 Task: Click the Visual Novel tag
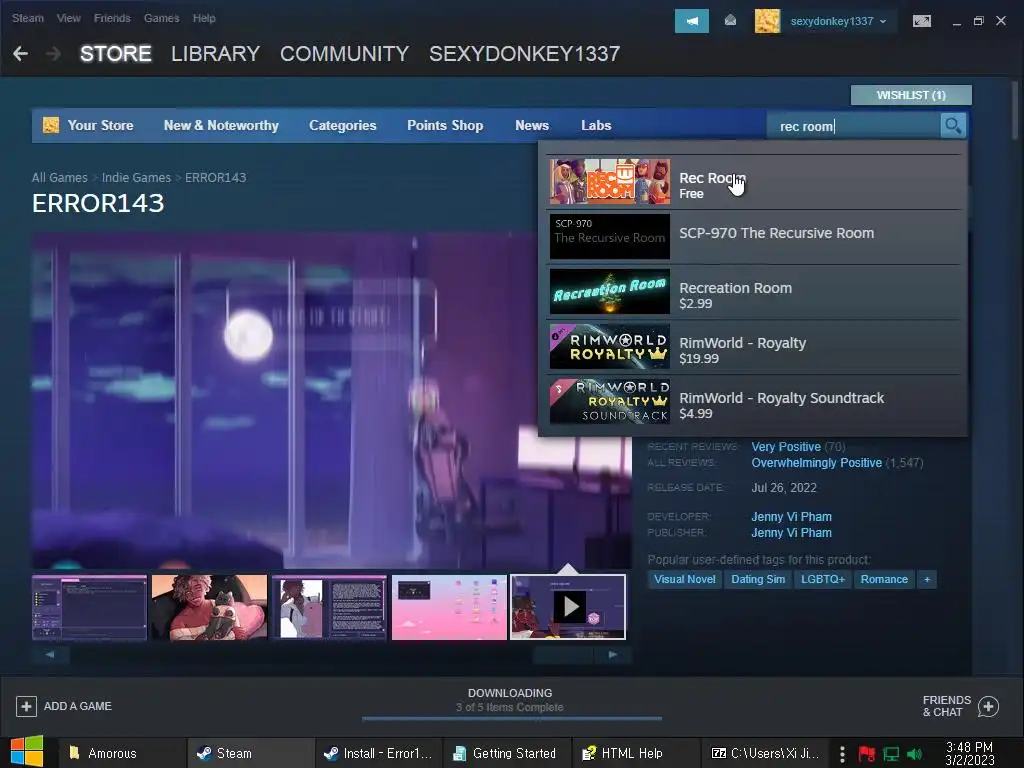684,579
